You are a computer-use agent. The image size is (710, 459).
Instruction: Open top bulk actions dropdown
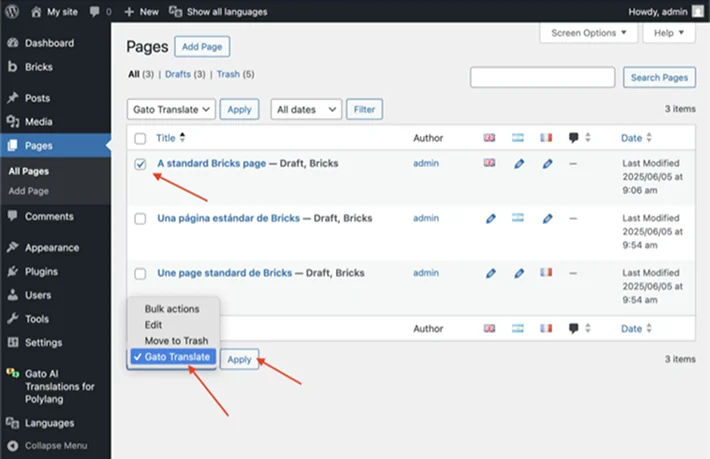[x=171, y=110]
